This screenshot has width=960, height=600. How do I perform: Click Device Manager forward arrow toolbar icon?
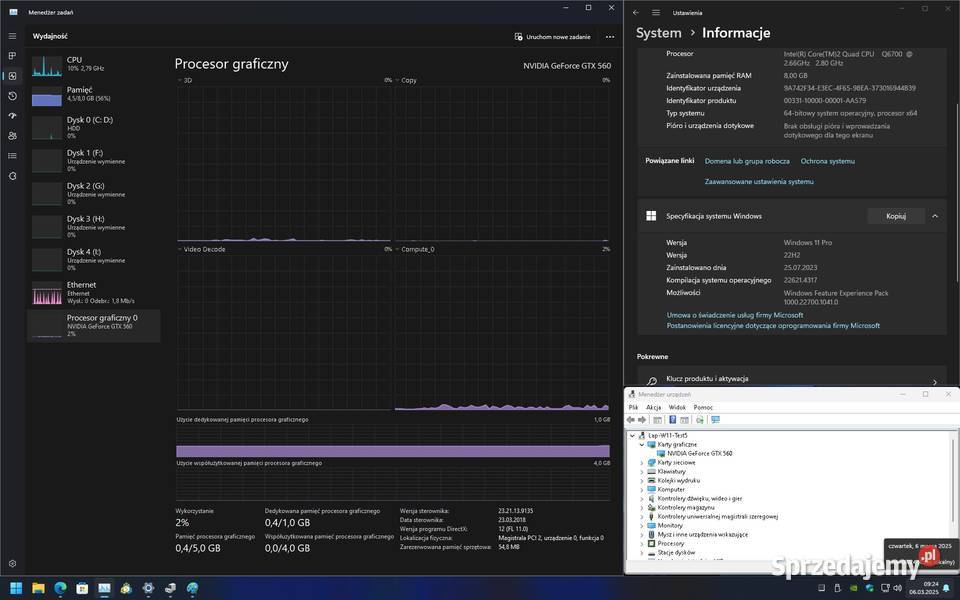pyautogui.click(x=642, y=420)
